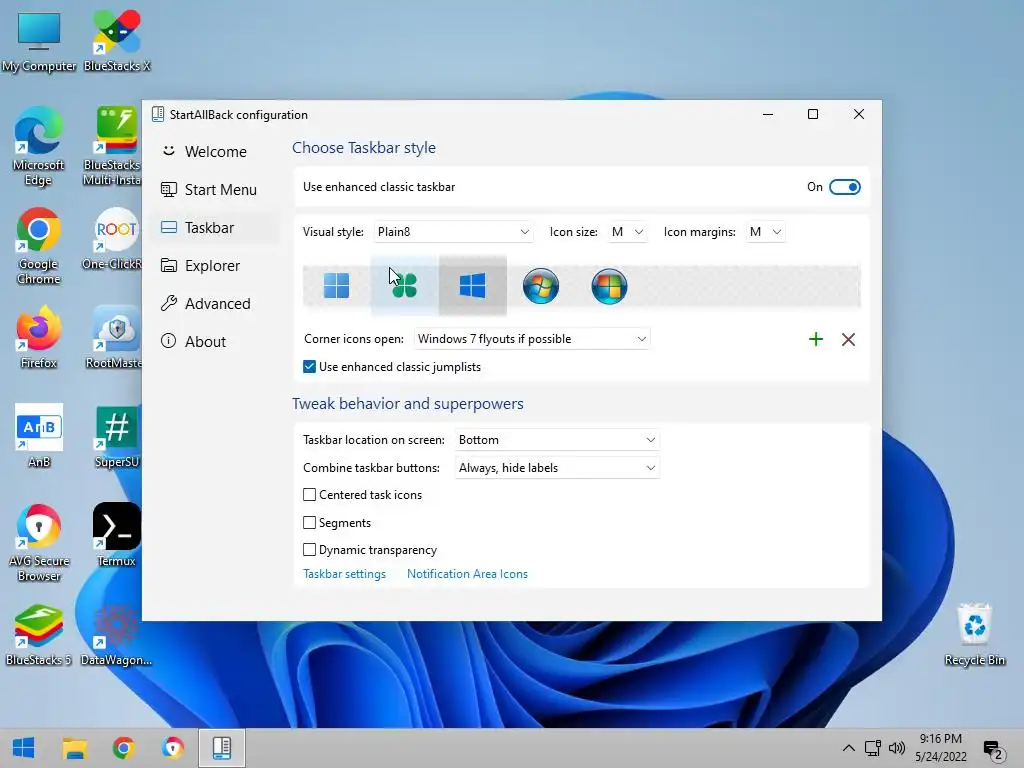Open Explorer settings section
This screenshot has width=1024, height=768.
214,266
